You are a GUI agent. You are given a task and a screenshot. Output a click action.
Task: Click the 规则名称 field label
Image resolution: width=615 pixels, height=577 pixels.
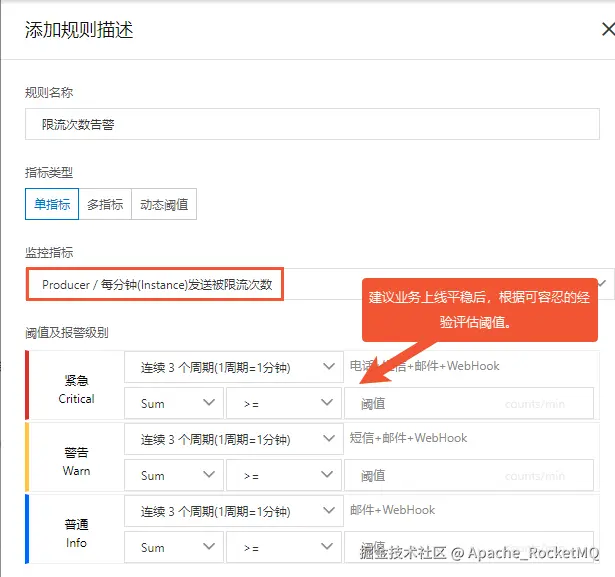pos(49,93)
